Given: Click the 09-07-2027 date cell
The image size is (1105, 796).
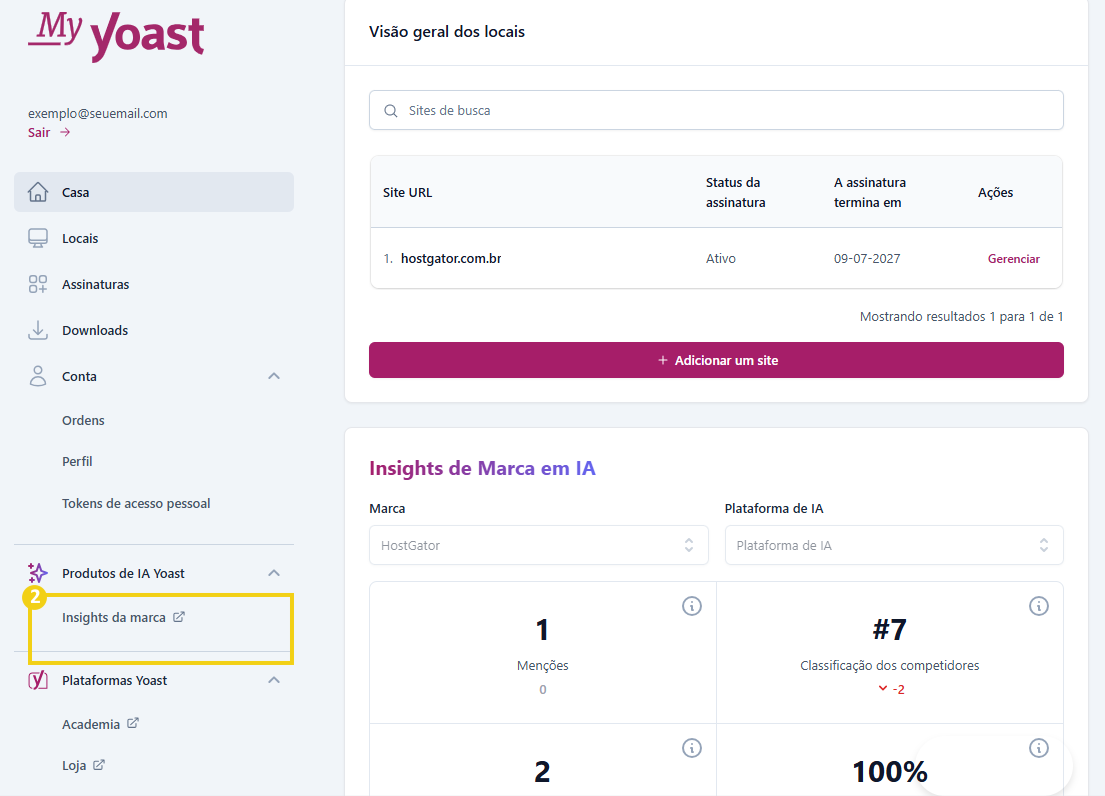Looking at the screenshot, I should click(867, 259).
